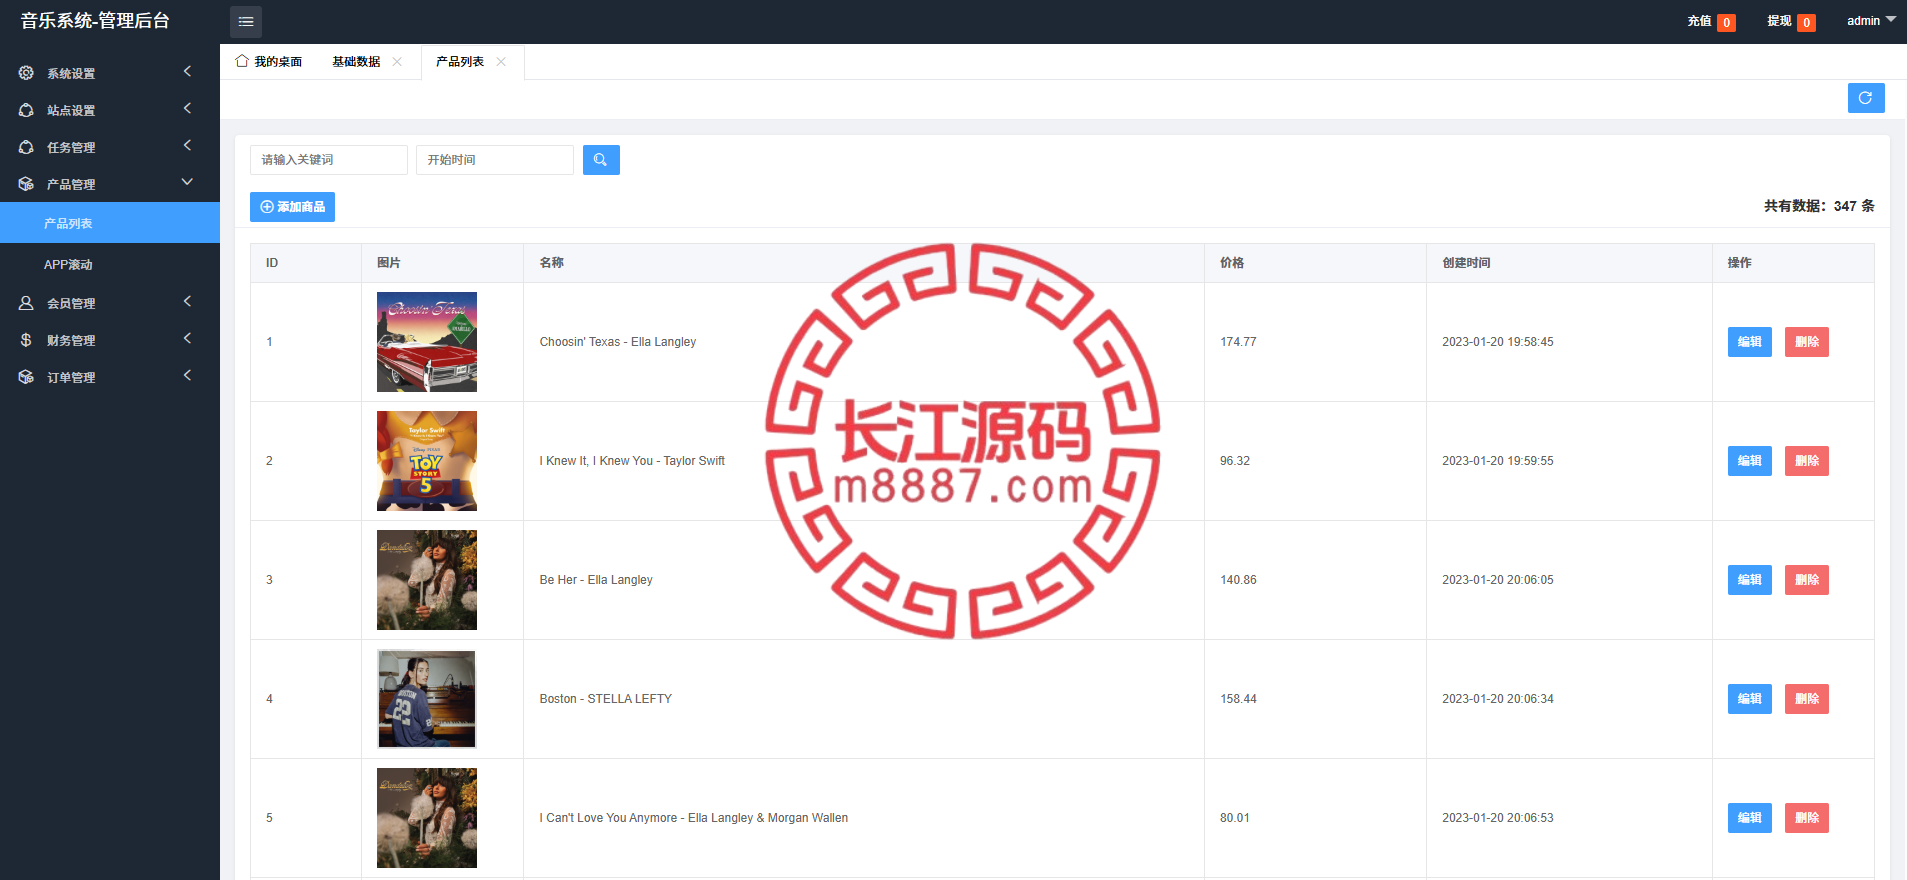Delete the Choosin' Texas product row
Screen dimensions: 1907x880
click(x=1806, y=342)
